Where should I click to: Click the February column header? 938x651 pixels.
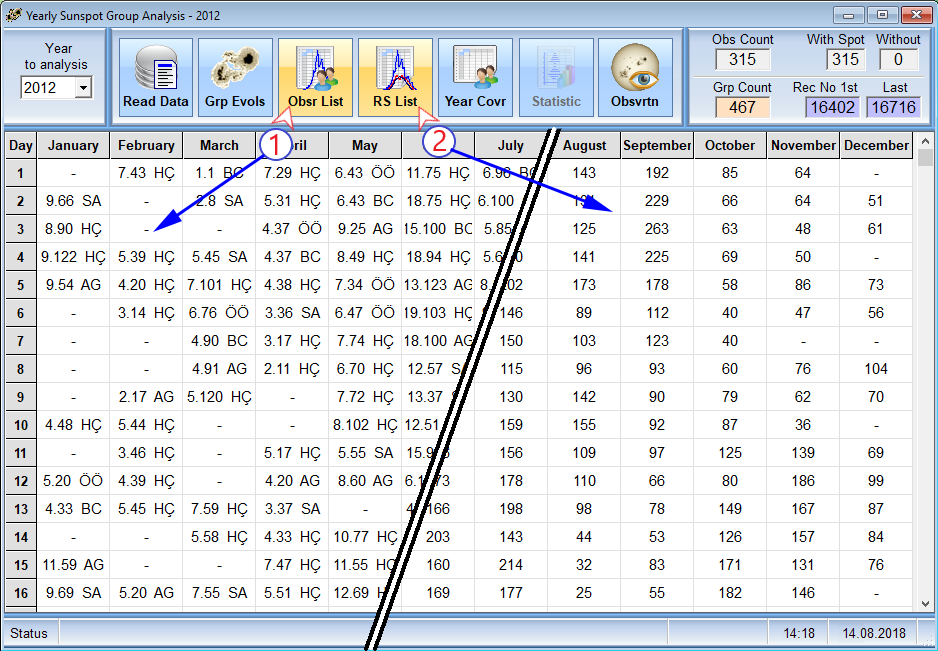(x=146, y=145)
